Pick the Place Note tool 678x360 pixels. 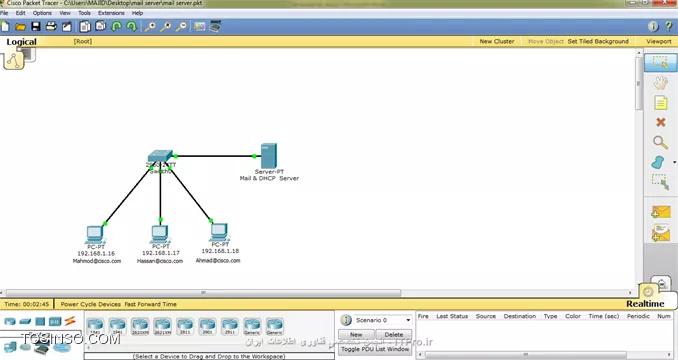point(660,103)
